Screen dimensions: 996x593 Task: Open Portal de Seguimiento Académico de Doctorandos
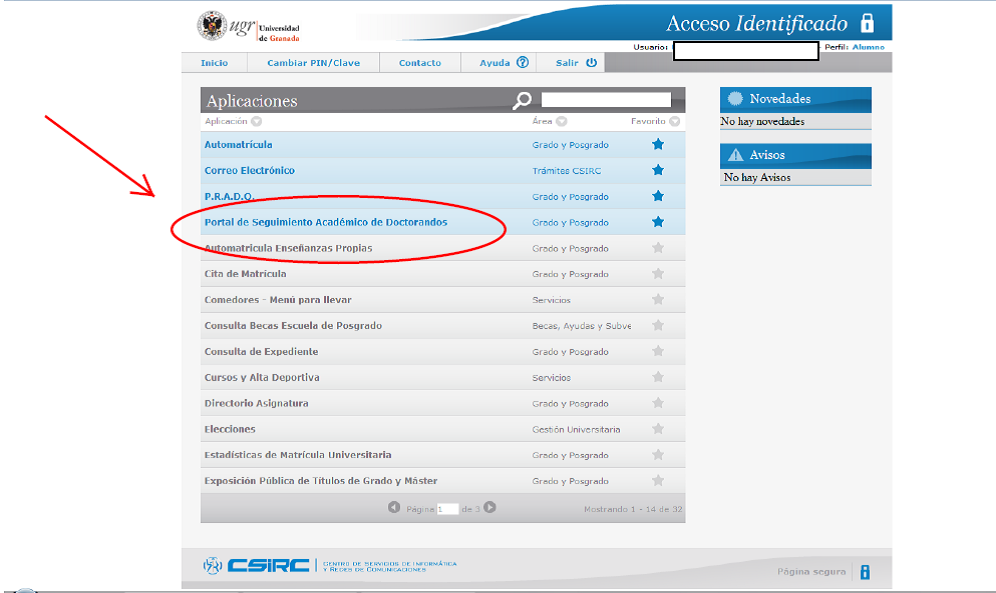(x=325, y=222)
